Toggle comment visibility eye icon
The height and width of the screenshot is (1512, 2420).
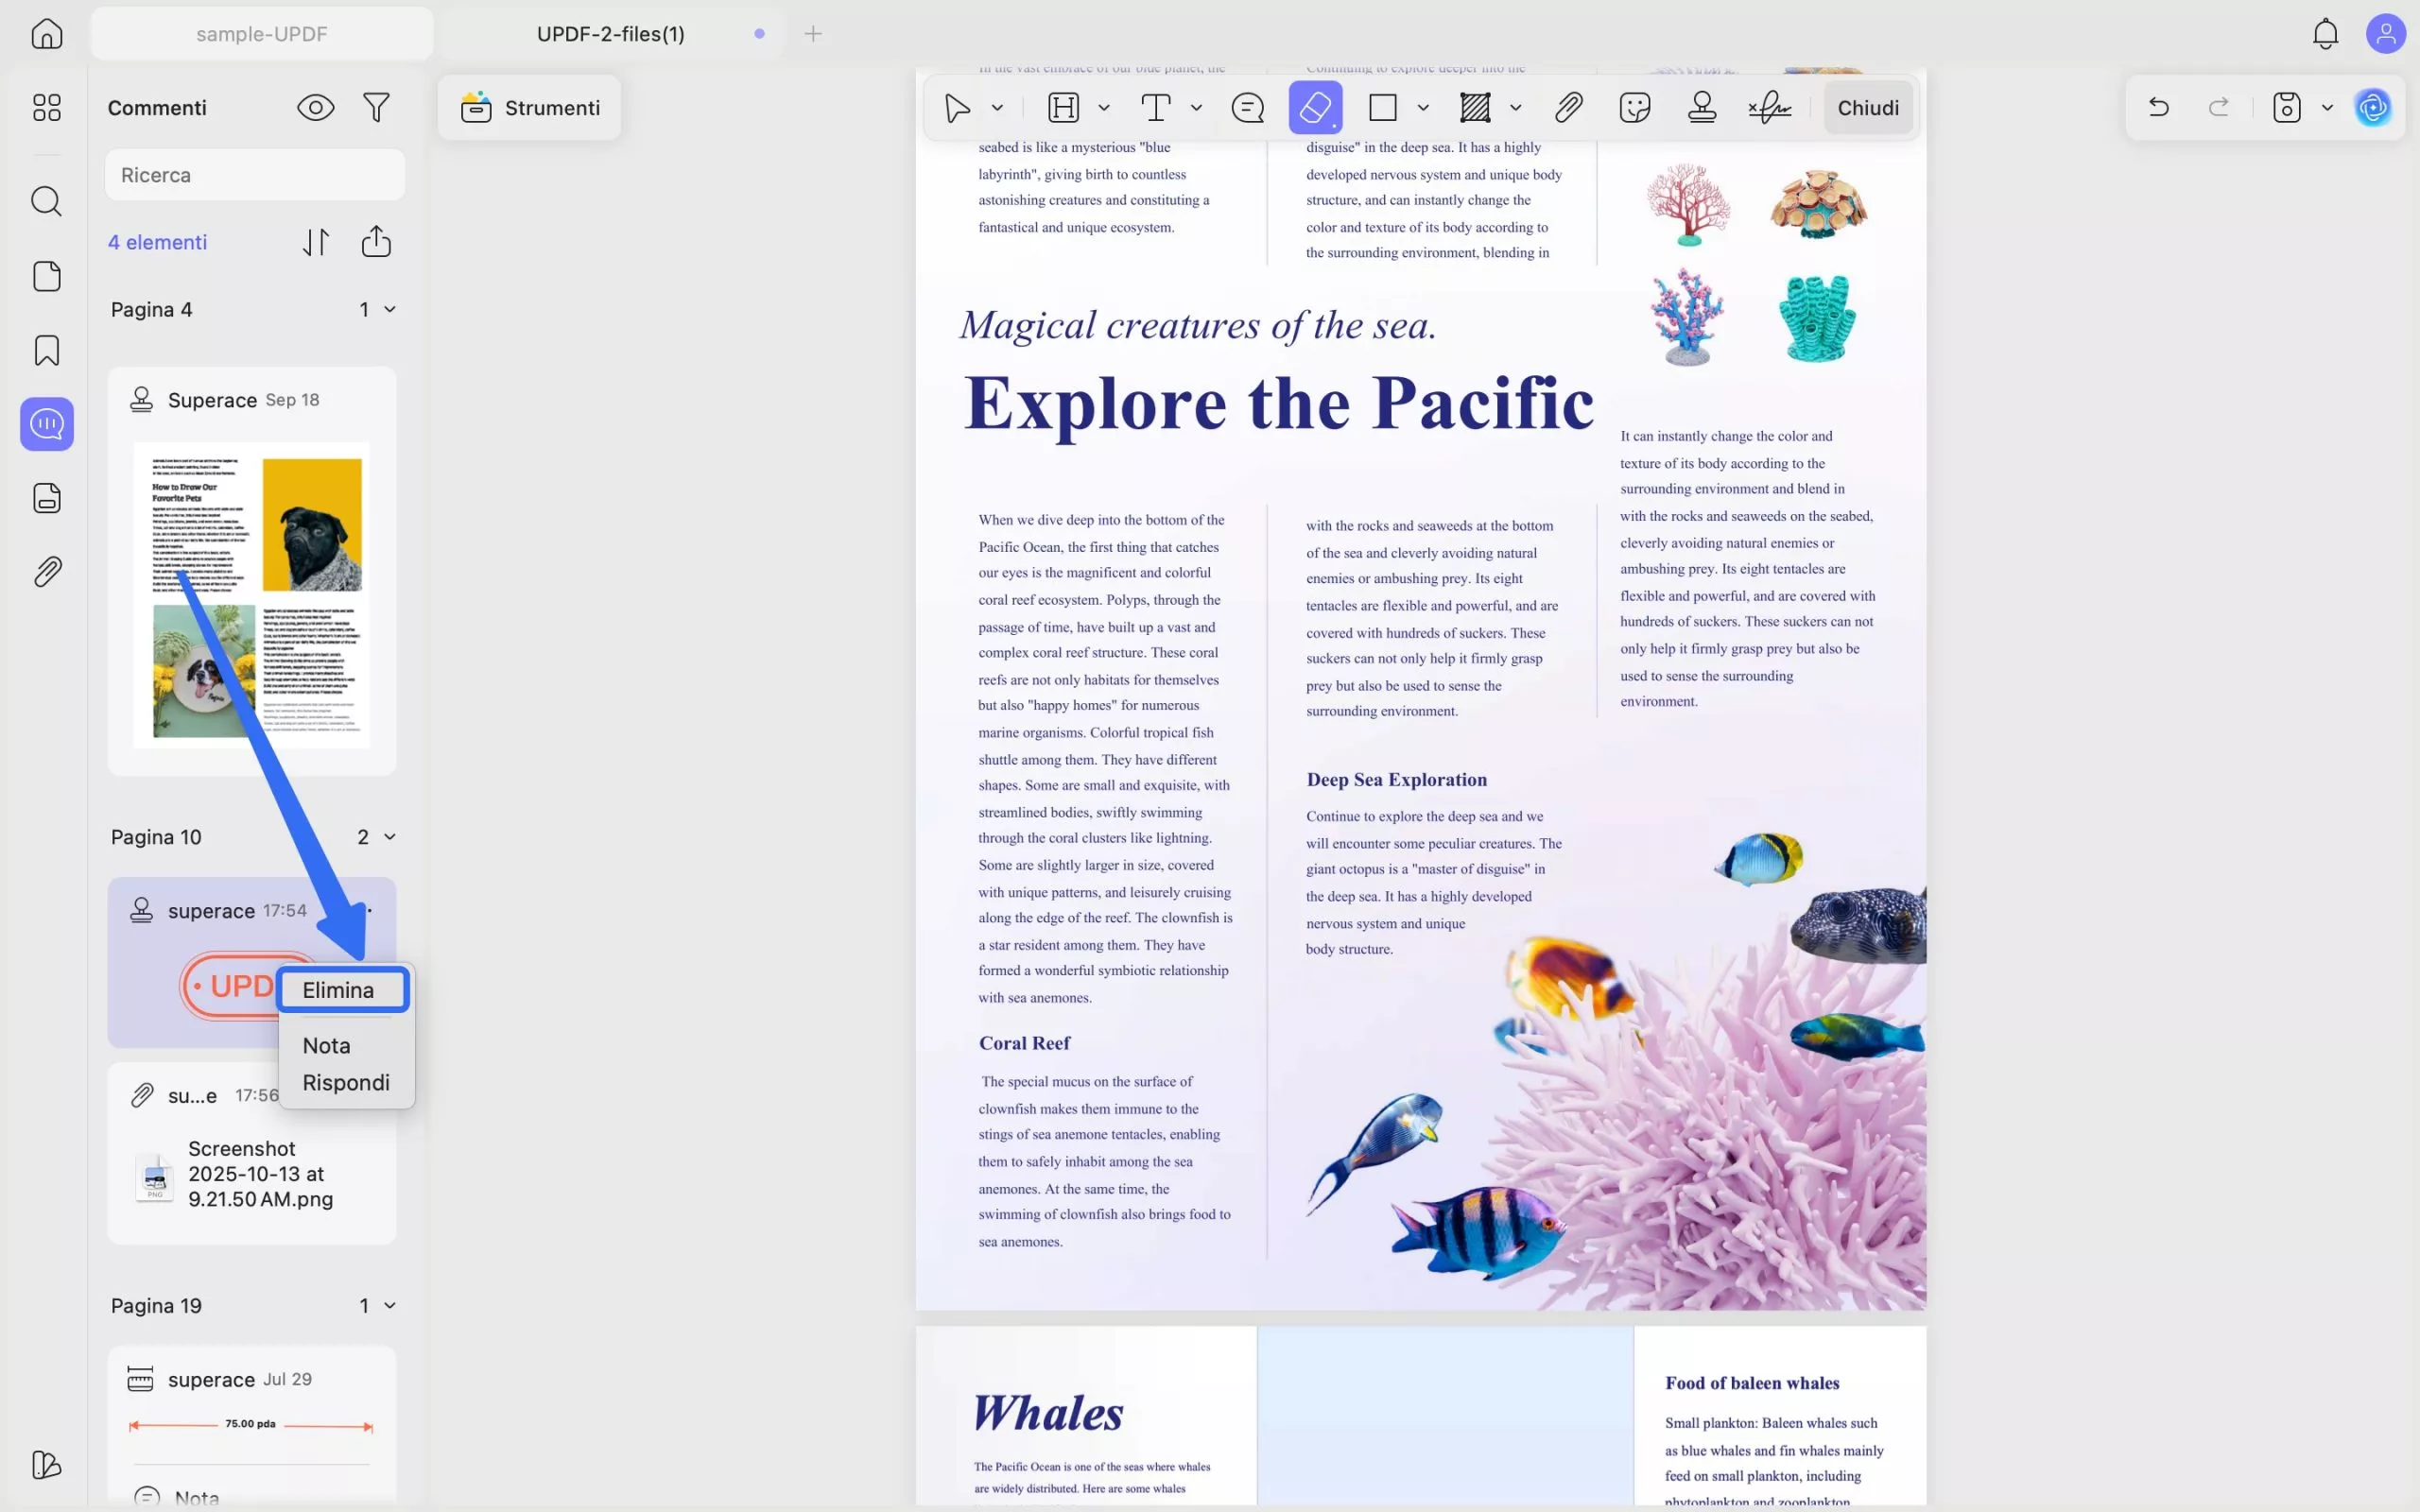tap(316, 107)
